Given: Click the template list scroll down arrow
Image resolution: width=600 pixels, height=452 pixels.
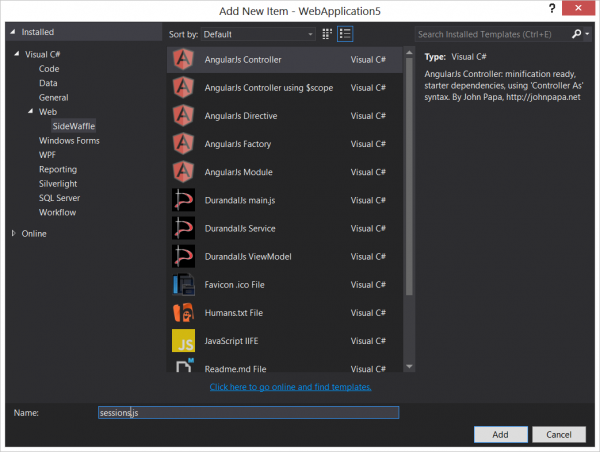Looking at the screenshot, I should point(409,367).
